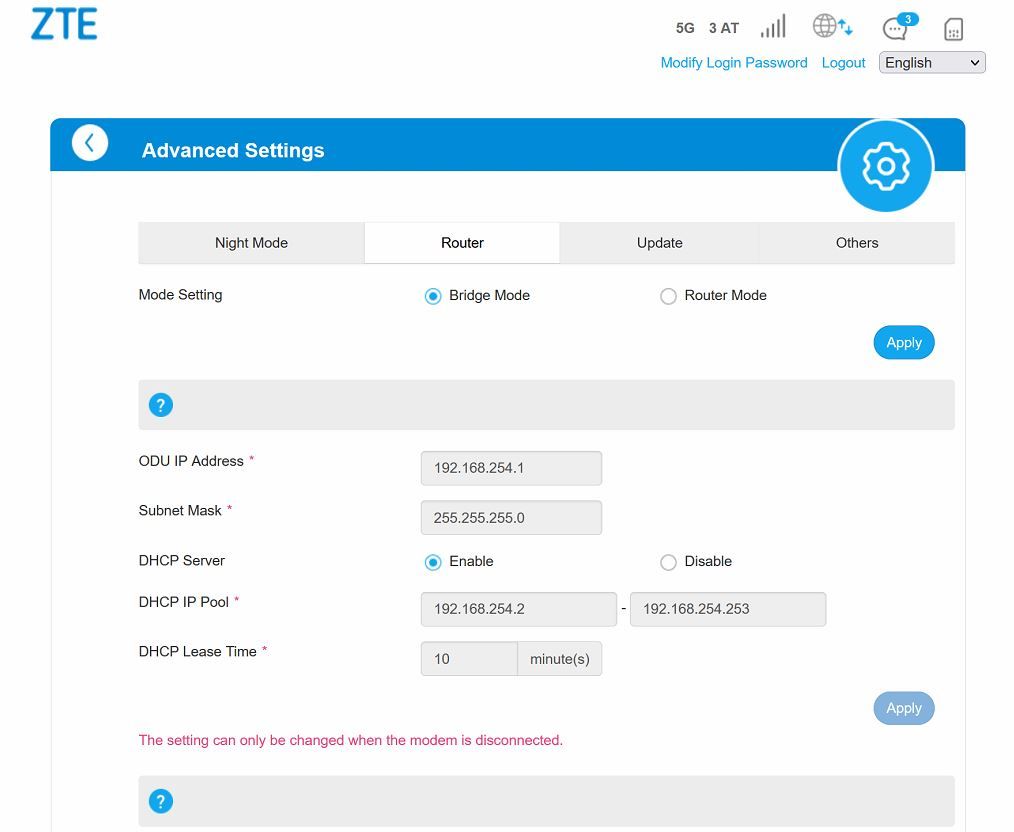Screen dimensions: 1014x832
Task: Click Apply under Mode Setting
Action: [903, 342]
